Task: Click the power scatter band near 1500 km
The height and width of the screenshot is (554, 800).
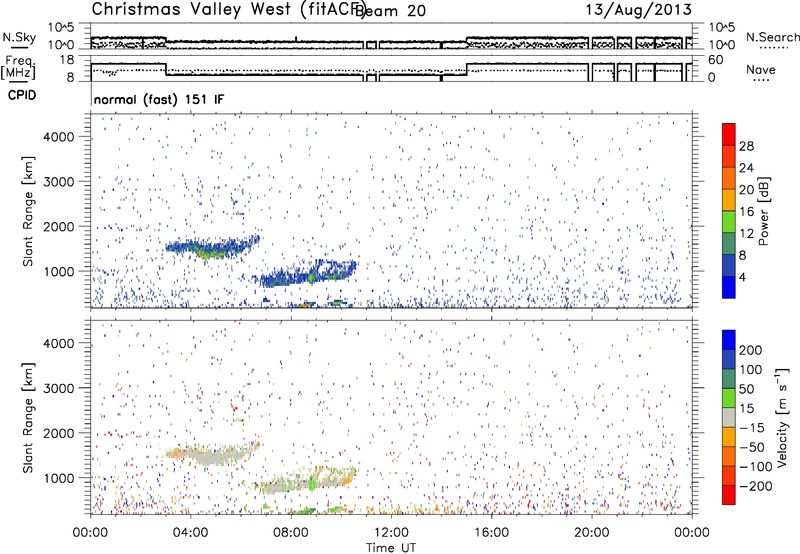Action: tap(212, 247)
